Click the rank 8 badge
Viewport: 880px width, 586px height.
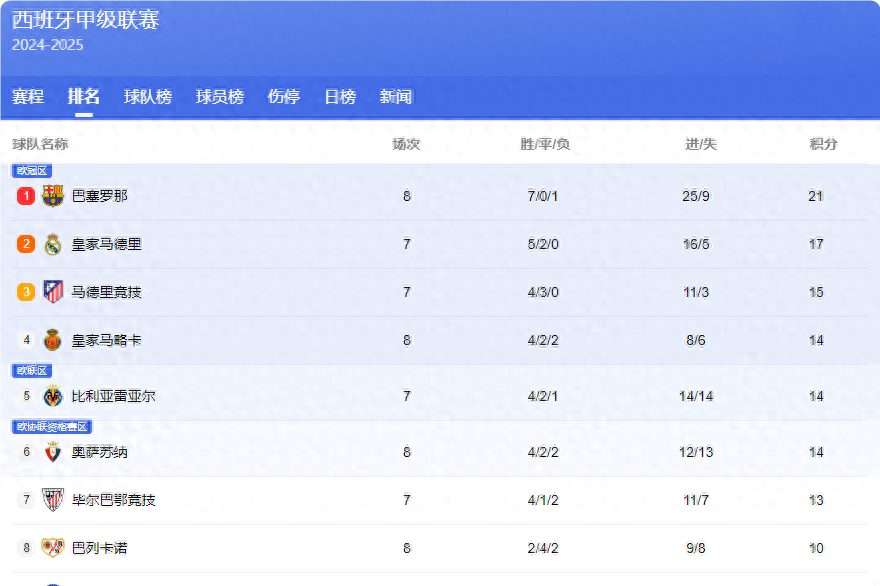[26, 548]
